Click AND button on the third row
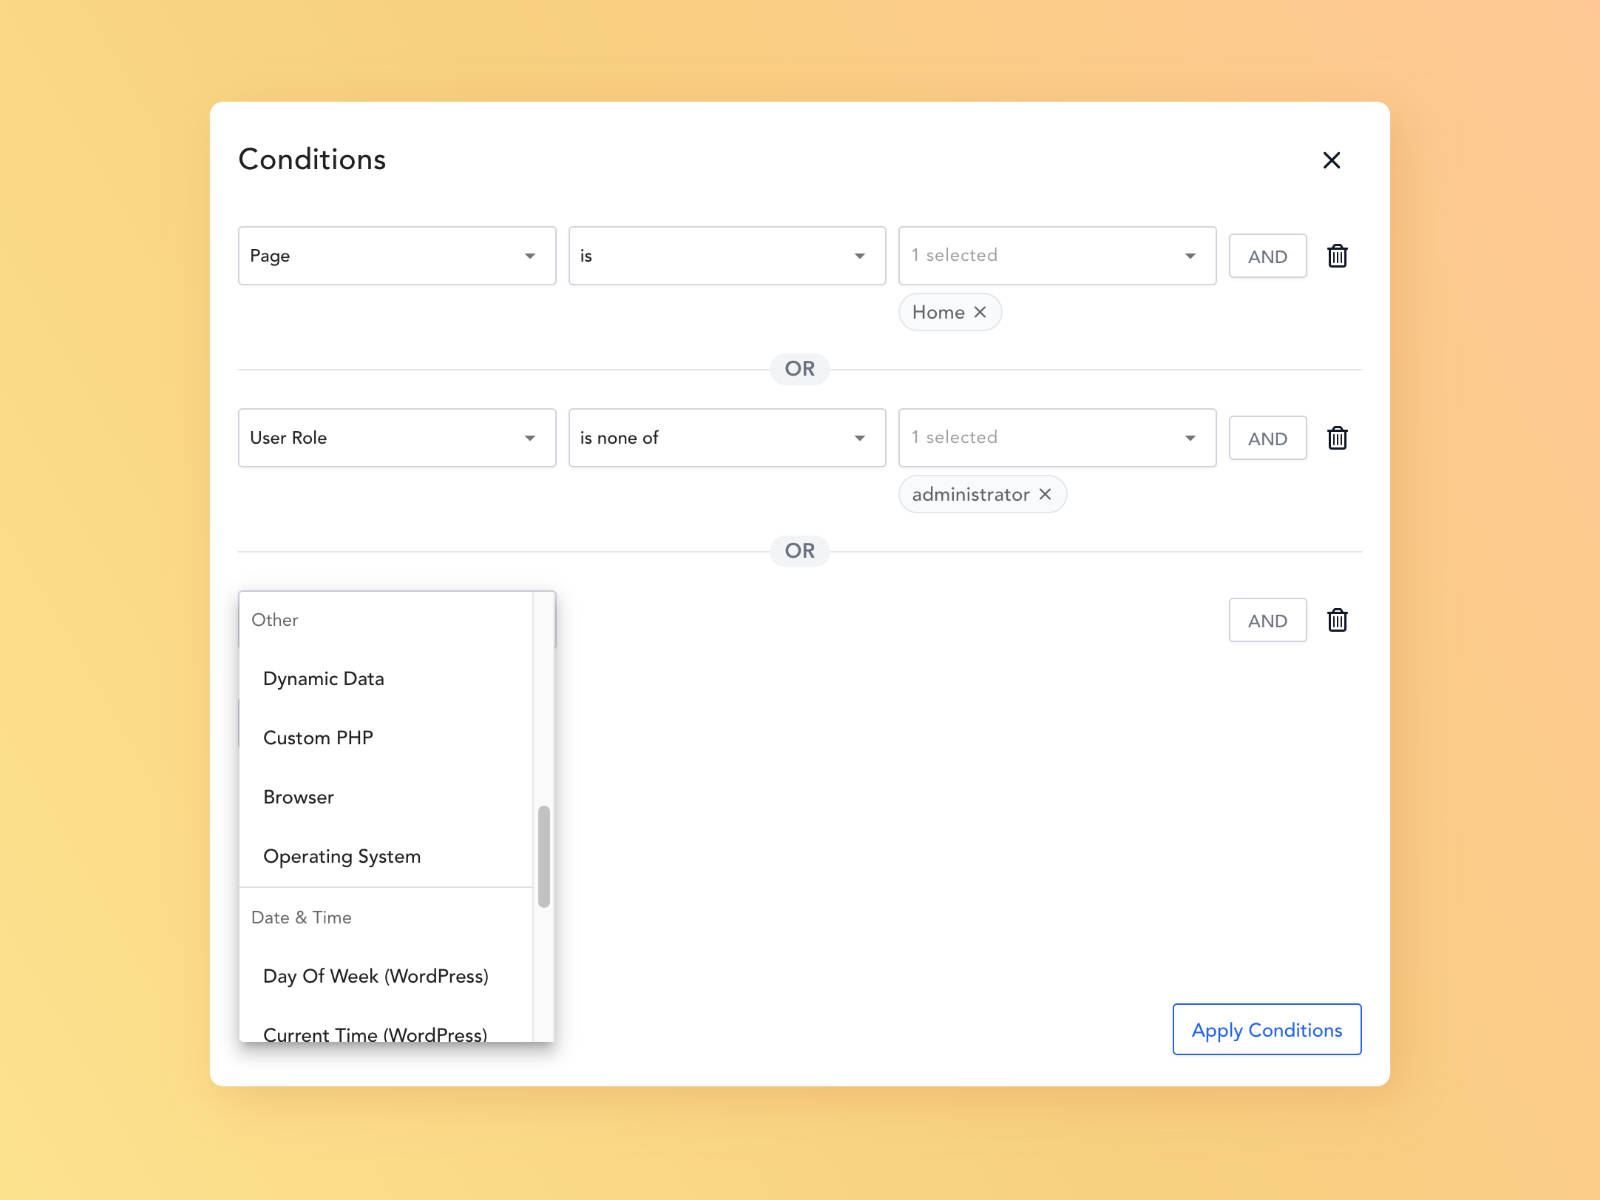Image resolution: width=1600 pixels, height=1200 pixels. click(1267, 620)
